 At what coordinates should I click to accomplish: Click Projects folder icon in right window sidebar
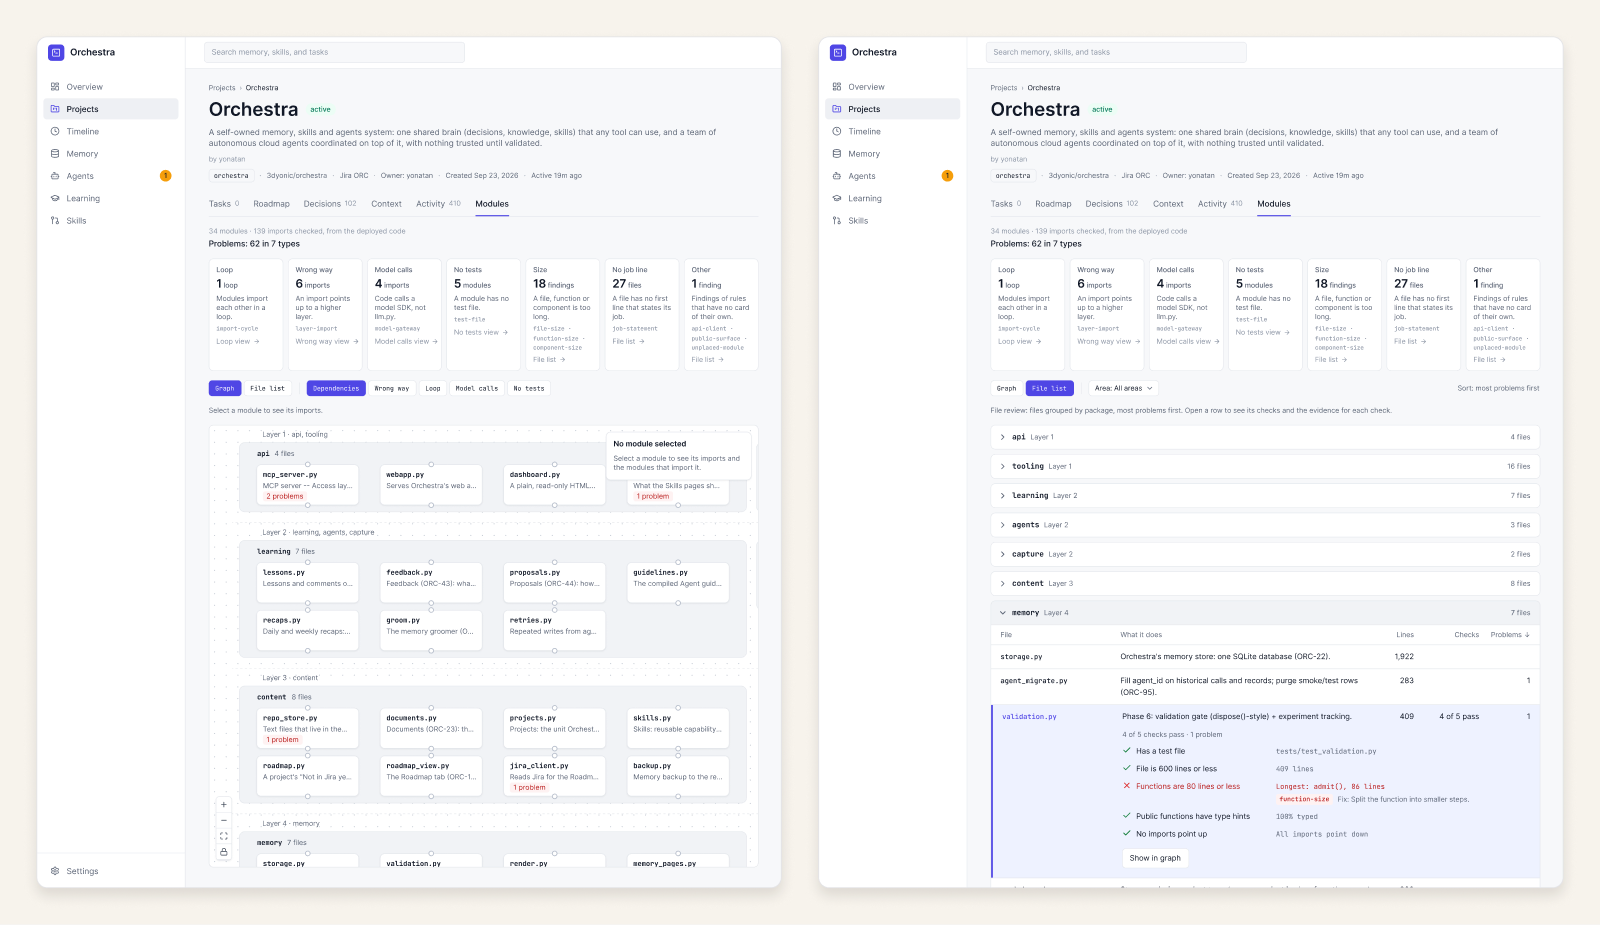837,109
